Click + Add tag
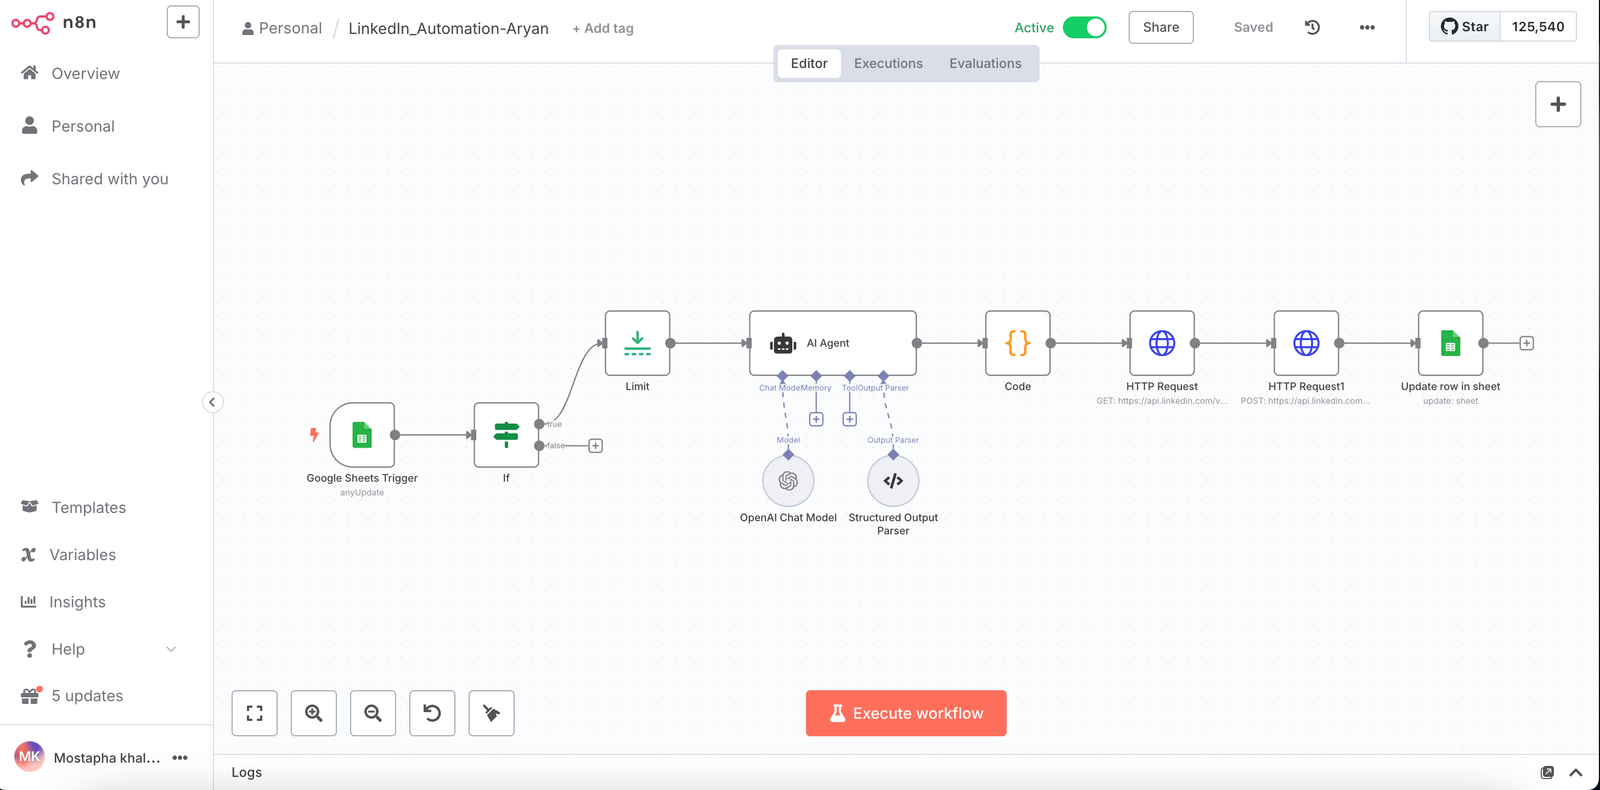Viewport: 1600px width, 790px height. 603,28
